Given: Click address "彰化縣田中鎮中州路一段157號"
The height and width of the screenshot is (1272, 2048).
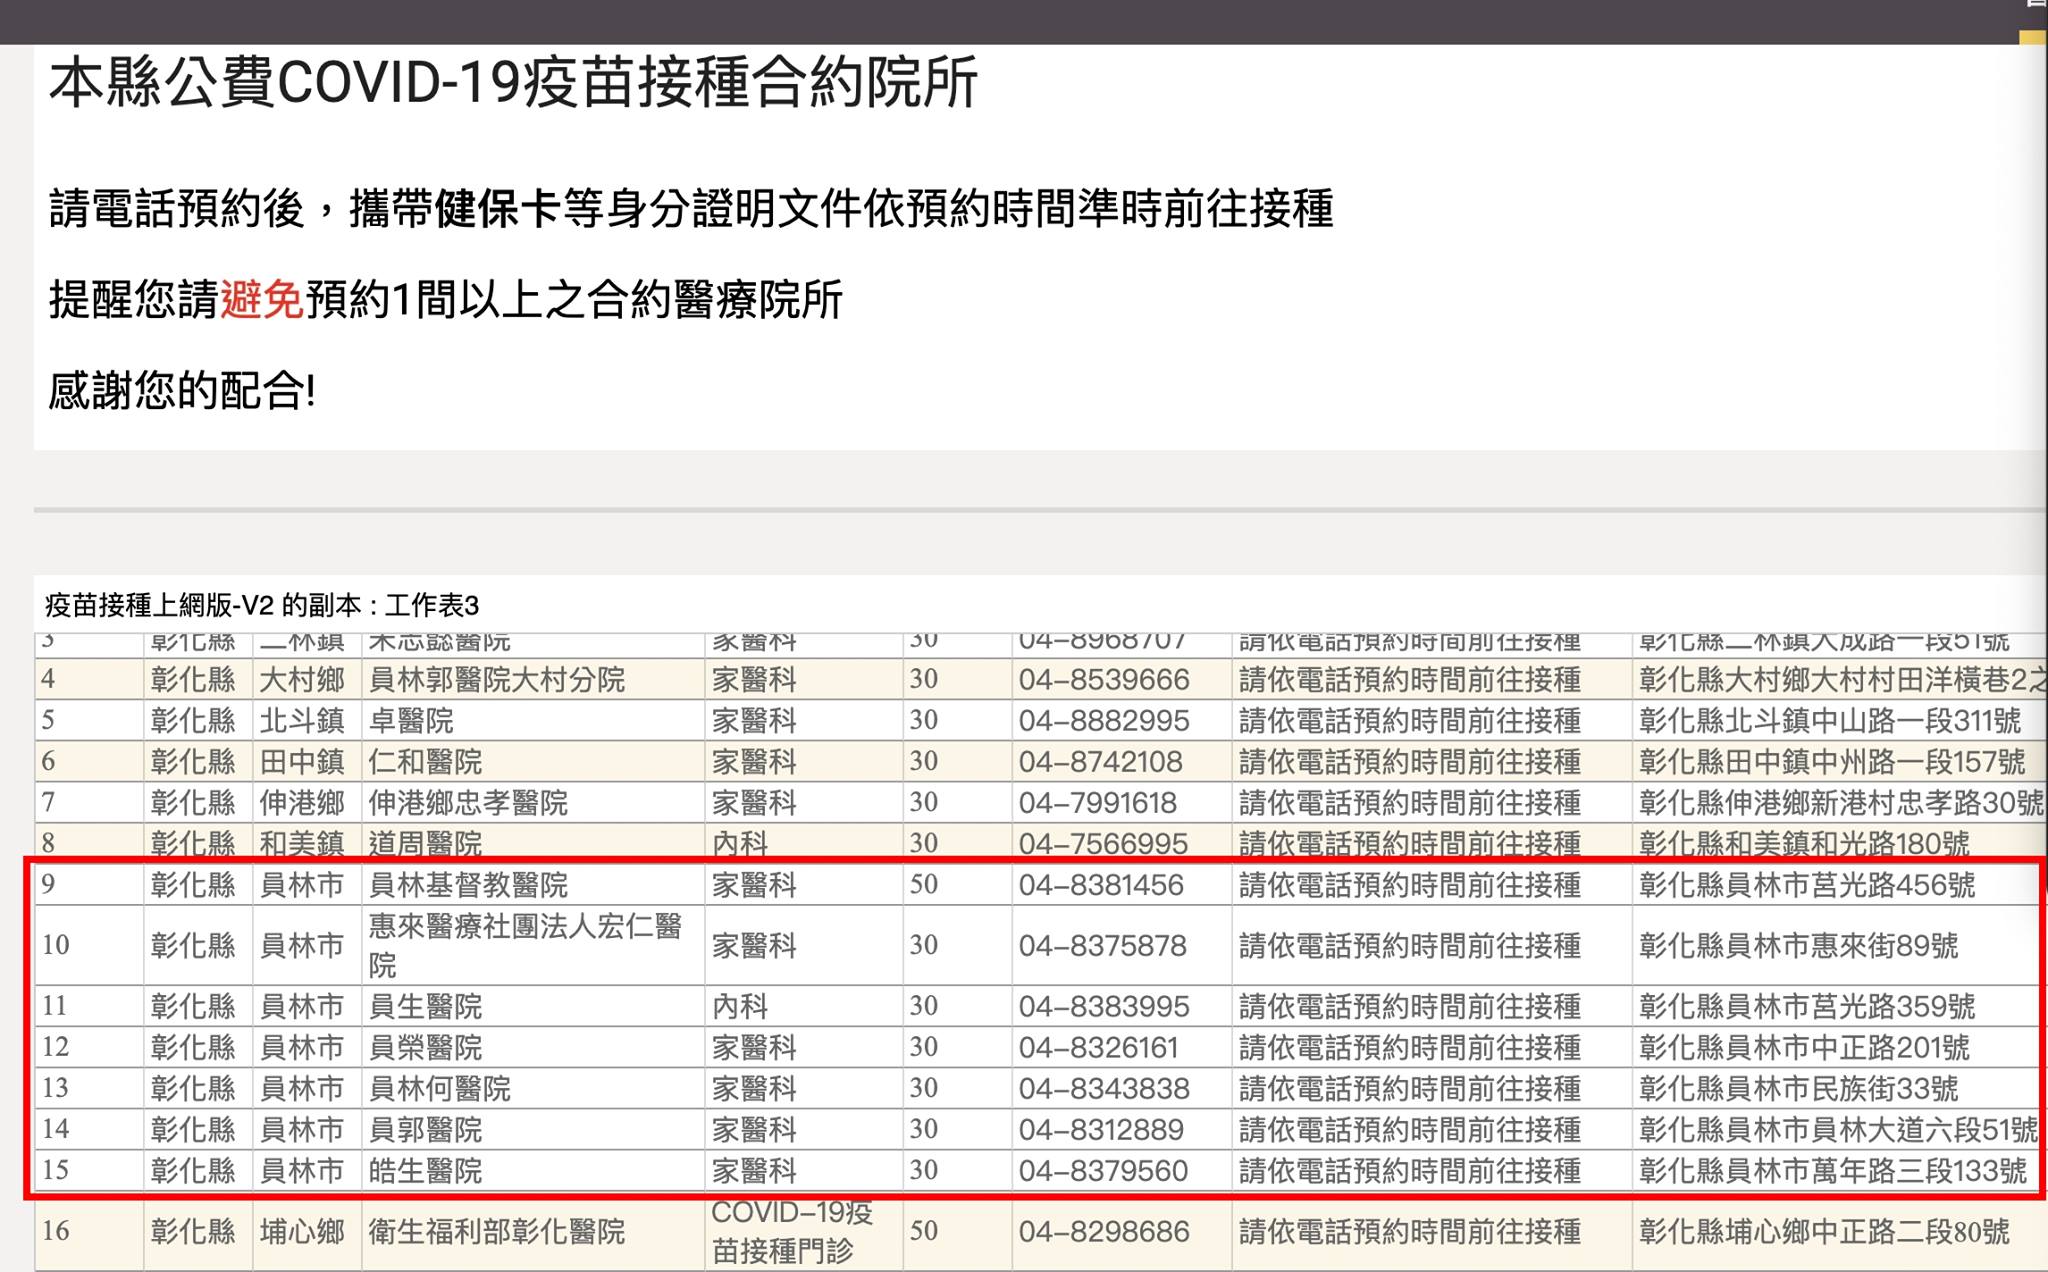Looking at the screenshot, I should click(x=1832, y=762).
